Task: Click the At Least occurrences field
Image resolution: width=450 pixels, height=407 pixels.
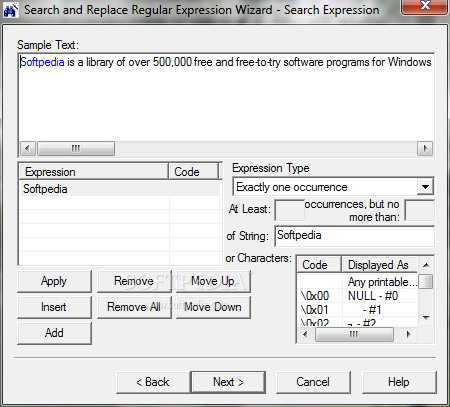Action: pos(289,210)
